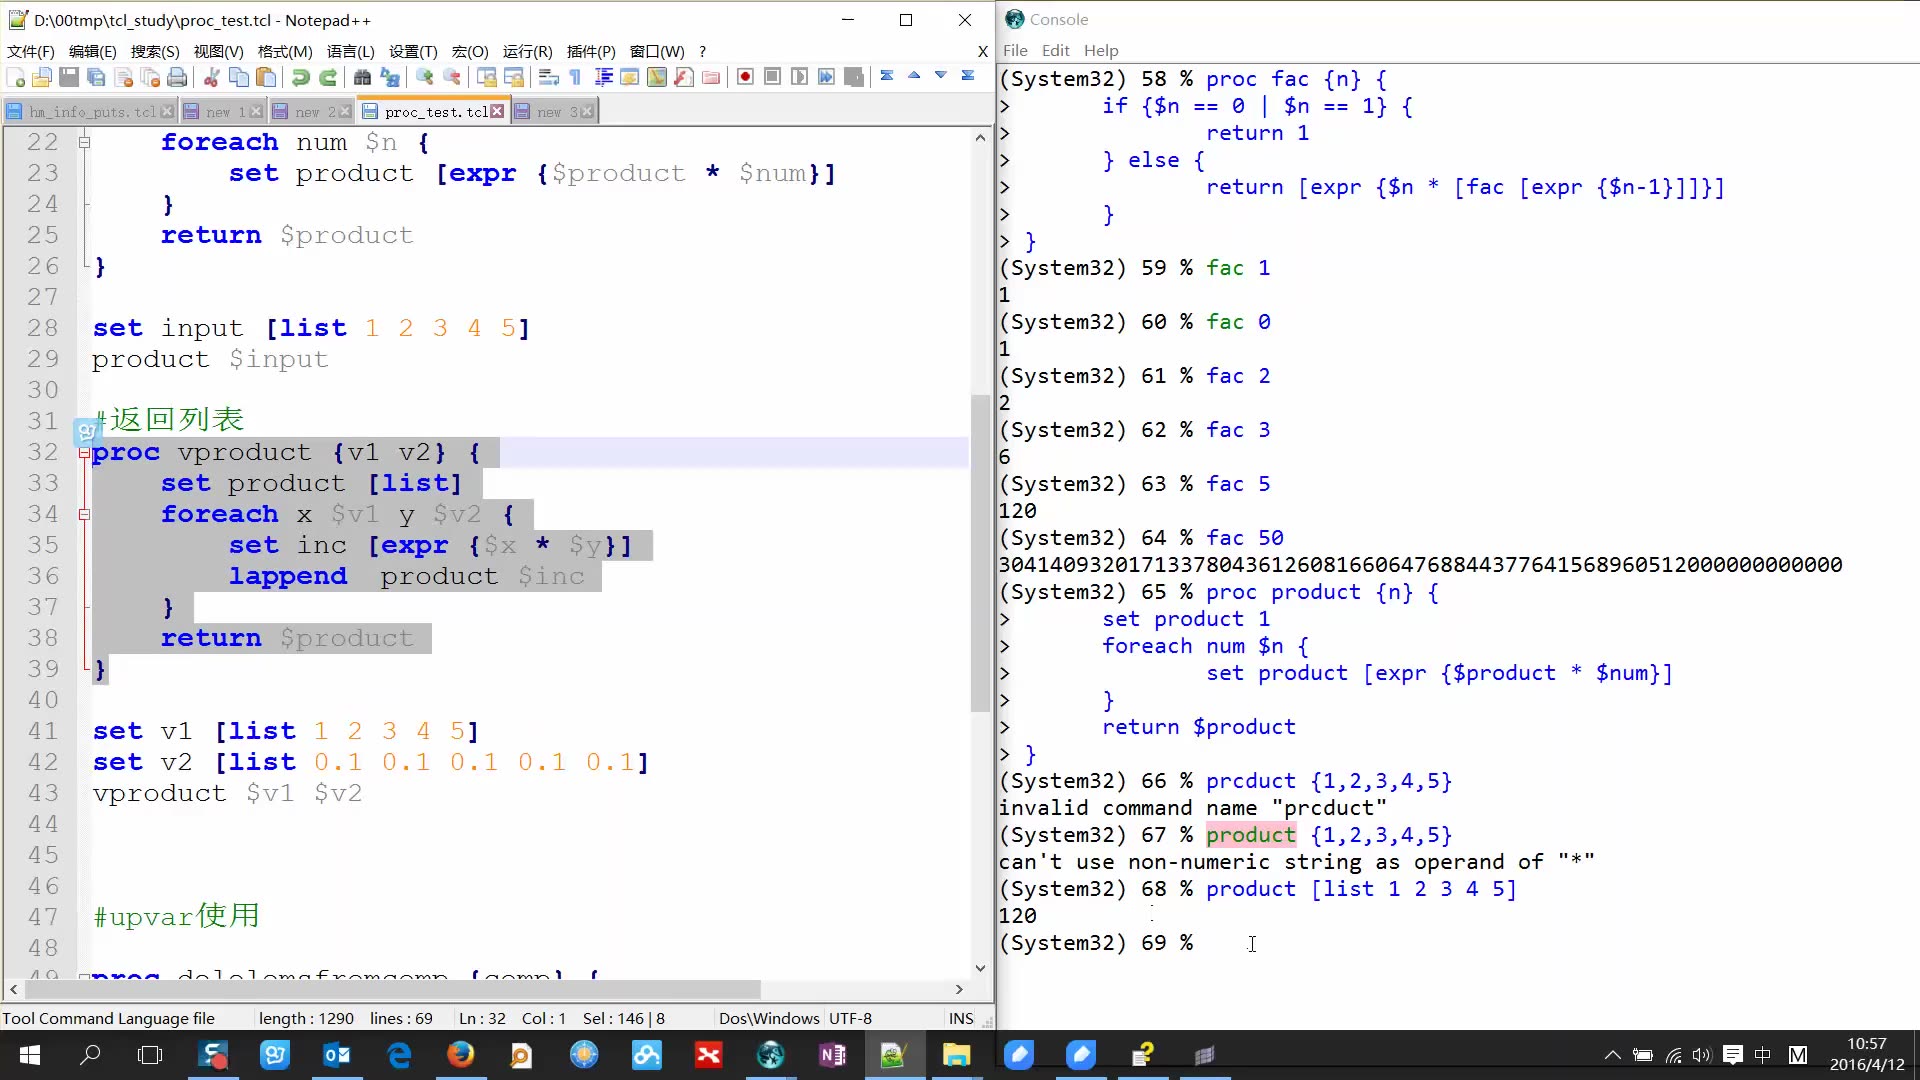Click the Console command prompt input line
This screenshot has width=1920, height=1080.
point(1300,943)
